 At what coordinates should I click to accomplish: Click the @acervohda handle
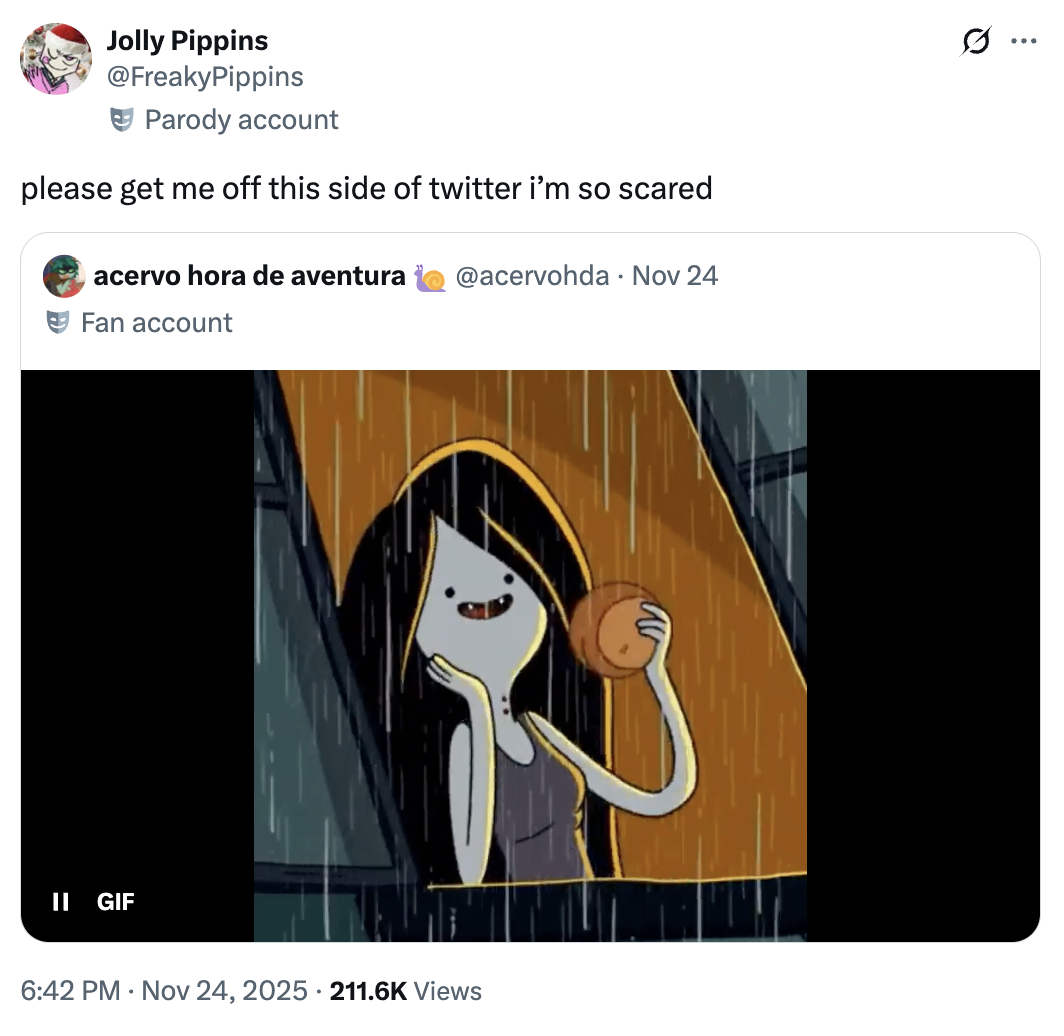[532, 276]
